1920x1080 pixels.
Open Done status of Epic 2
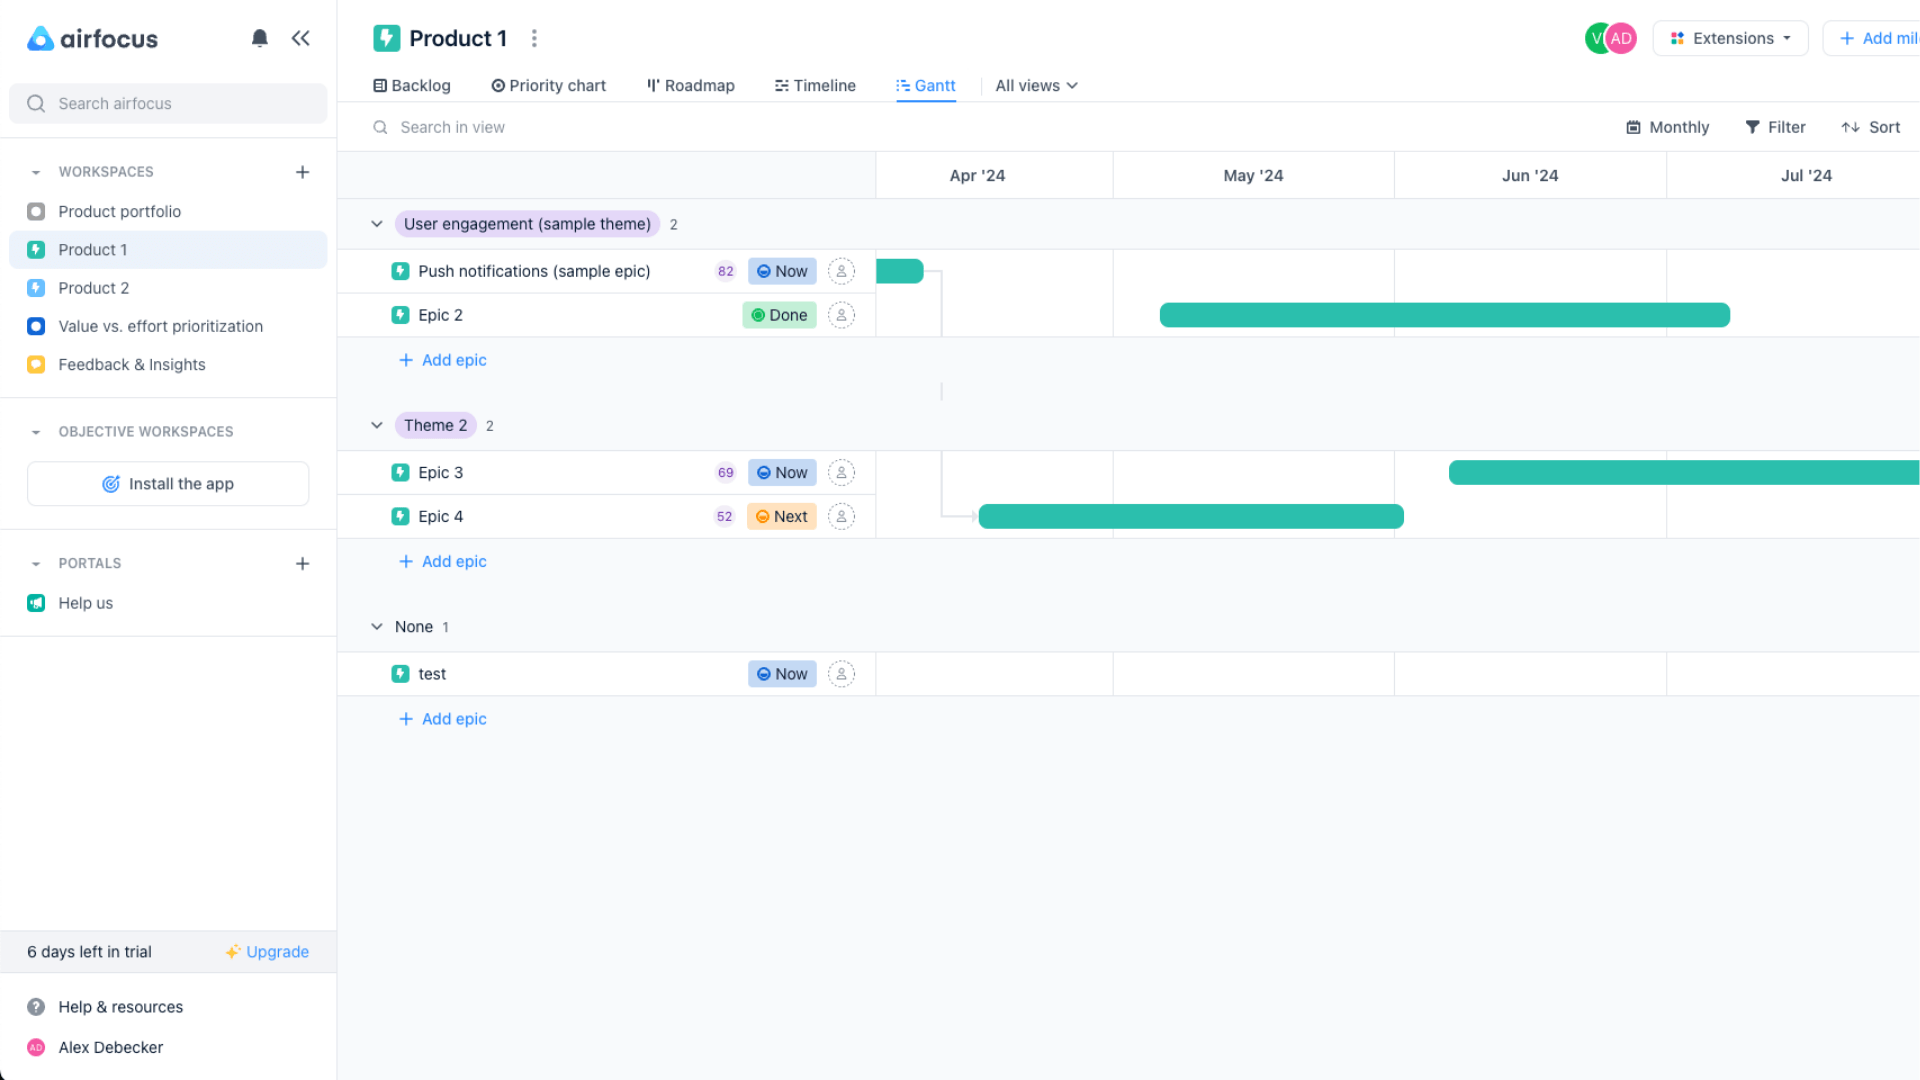[x=779, y=315]
